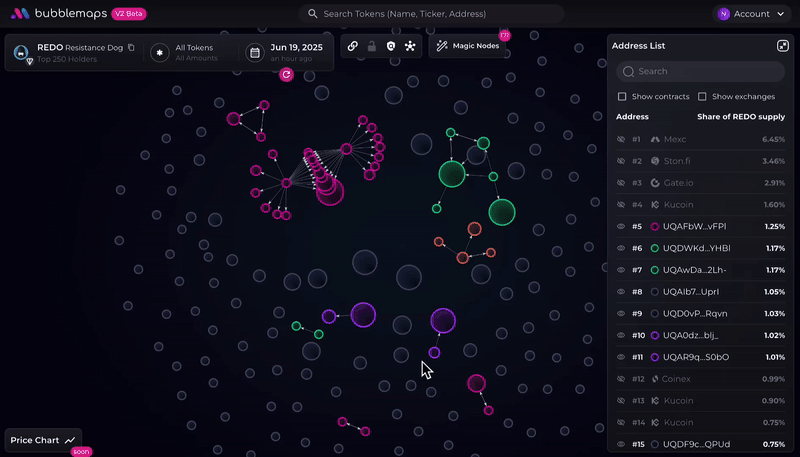Select the #4 Kucoin address row
The height and width of the screenshot is (457, 800).
click(701, 205)
